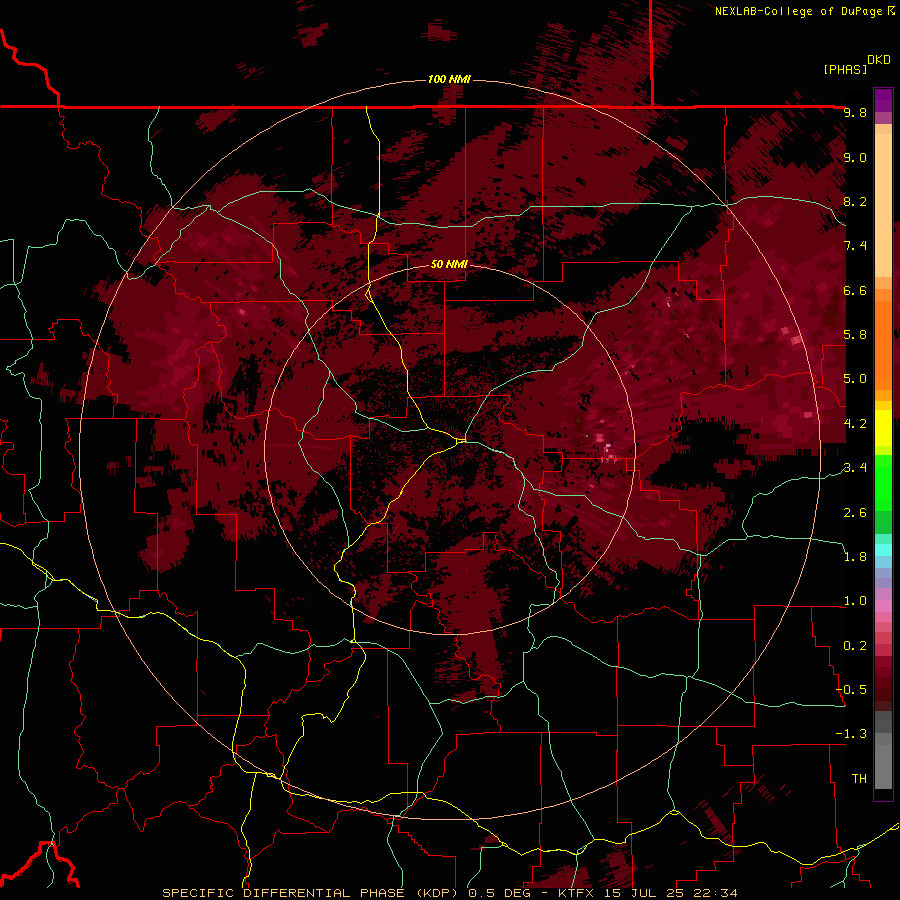The height and width of the screenshot is (900, 900).
Task: Click the DKD units label above colorbar
Action: click(x=879, y=60)
